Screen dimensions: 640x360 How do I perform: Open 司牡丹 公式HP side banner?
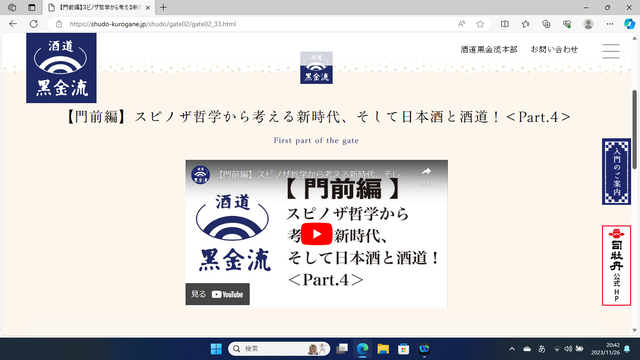(x=616, y=265)
